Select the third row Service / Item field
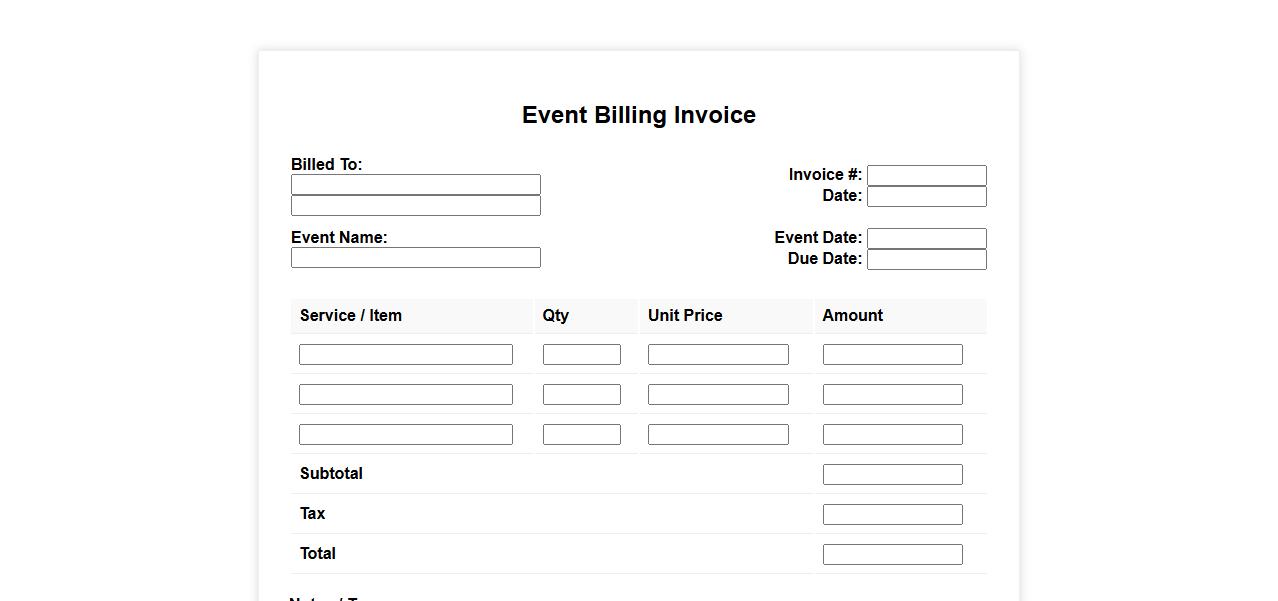The width and height of the screenshot is (1278, 601). coord(405,435)
